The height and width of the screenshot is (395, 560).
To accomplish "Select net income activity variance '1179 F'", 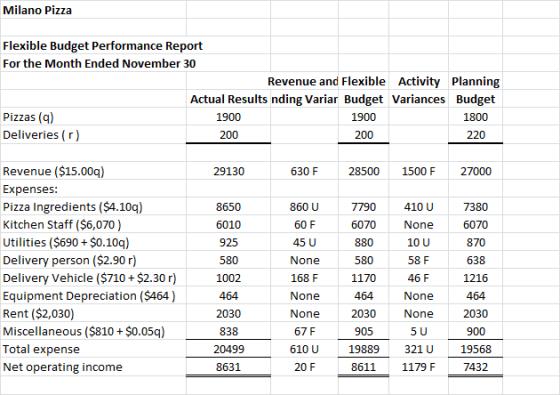I will (419, 367).
